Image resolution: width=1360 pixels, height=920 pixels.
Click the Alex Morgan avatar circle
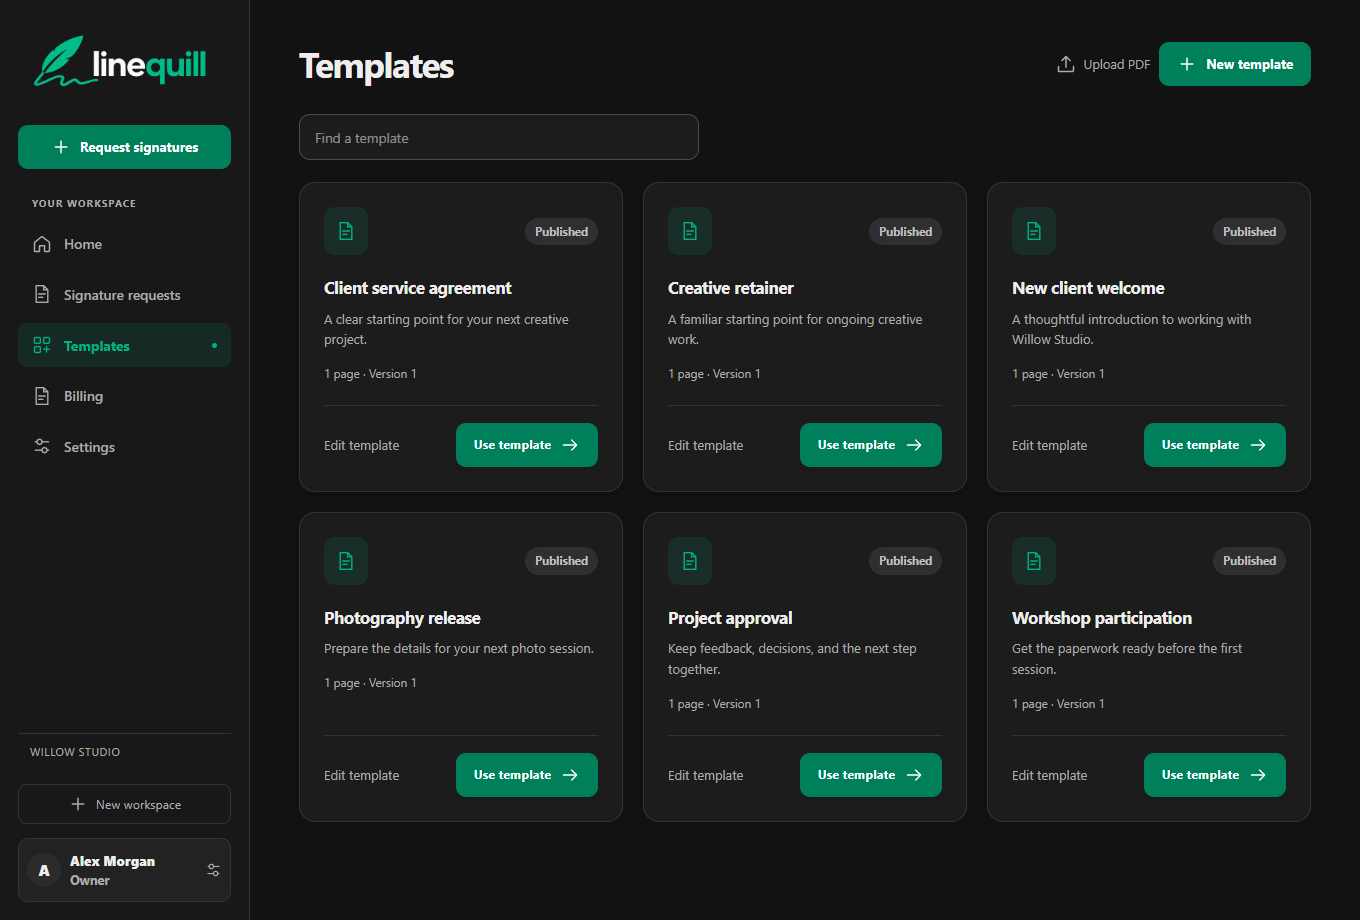coord(44,870)
